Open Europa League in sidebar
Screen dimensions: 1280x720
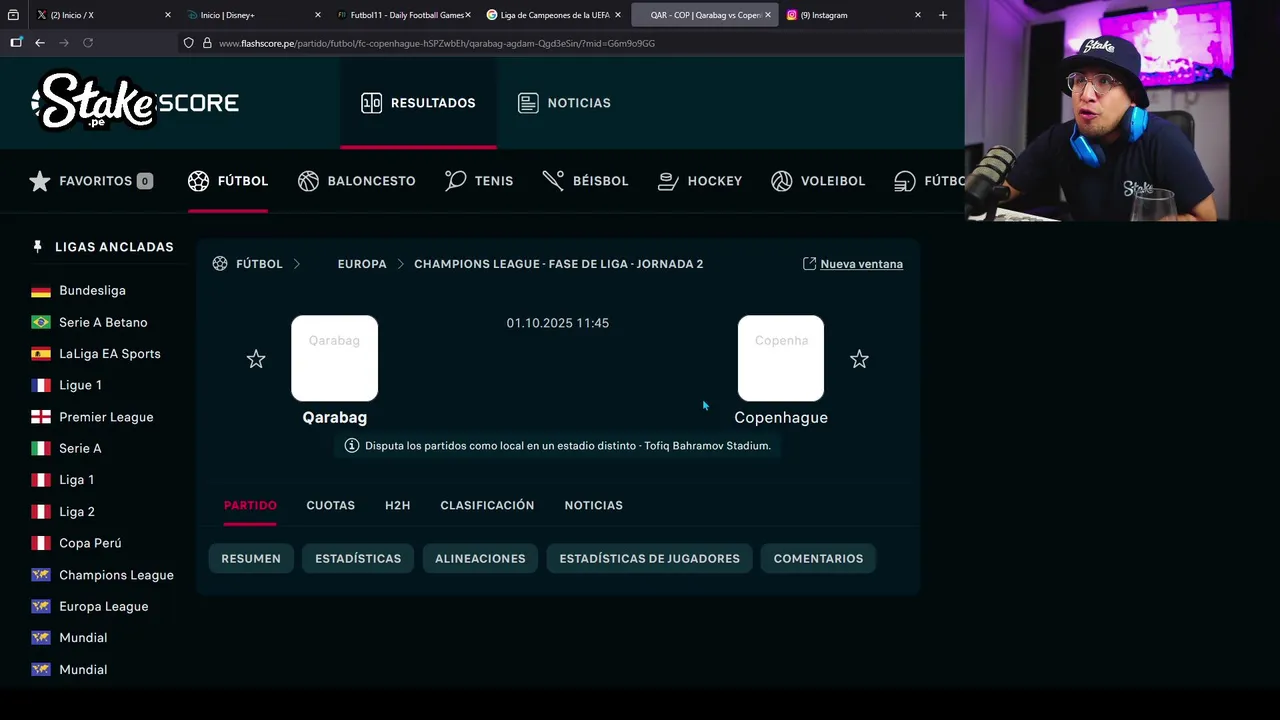coord(103,606)
